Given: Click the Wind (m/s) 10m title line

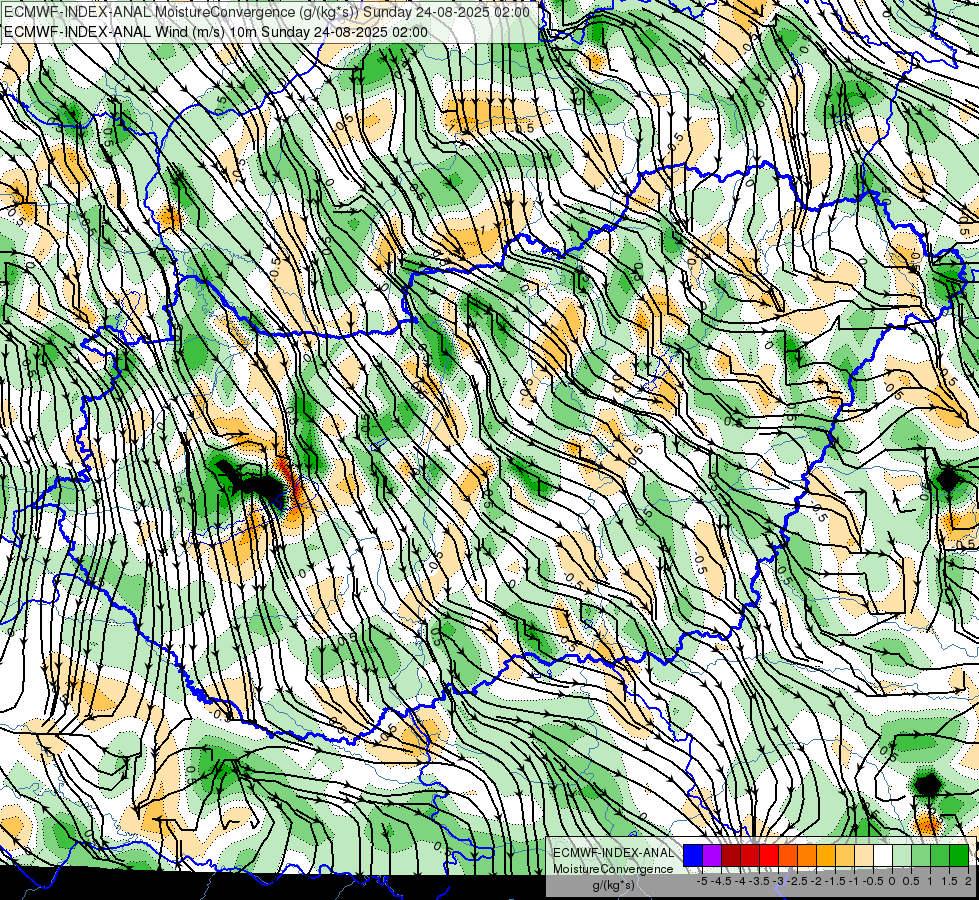Looking at the screenshot, I should click(216, 32).
